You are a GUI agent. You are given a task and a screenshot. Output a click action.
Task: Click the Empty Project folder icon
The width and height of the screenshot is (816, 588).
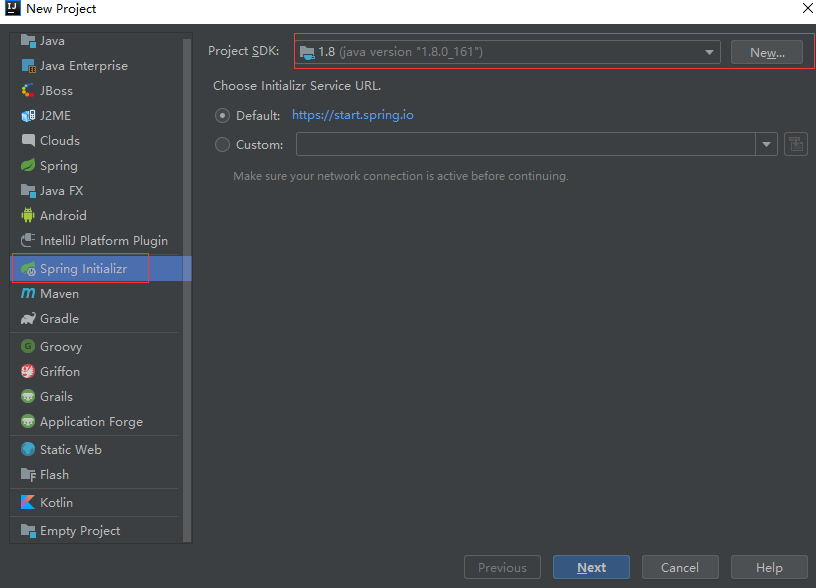(x=28, y=530)
